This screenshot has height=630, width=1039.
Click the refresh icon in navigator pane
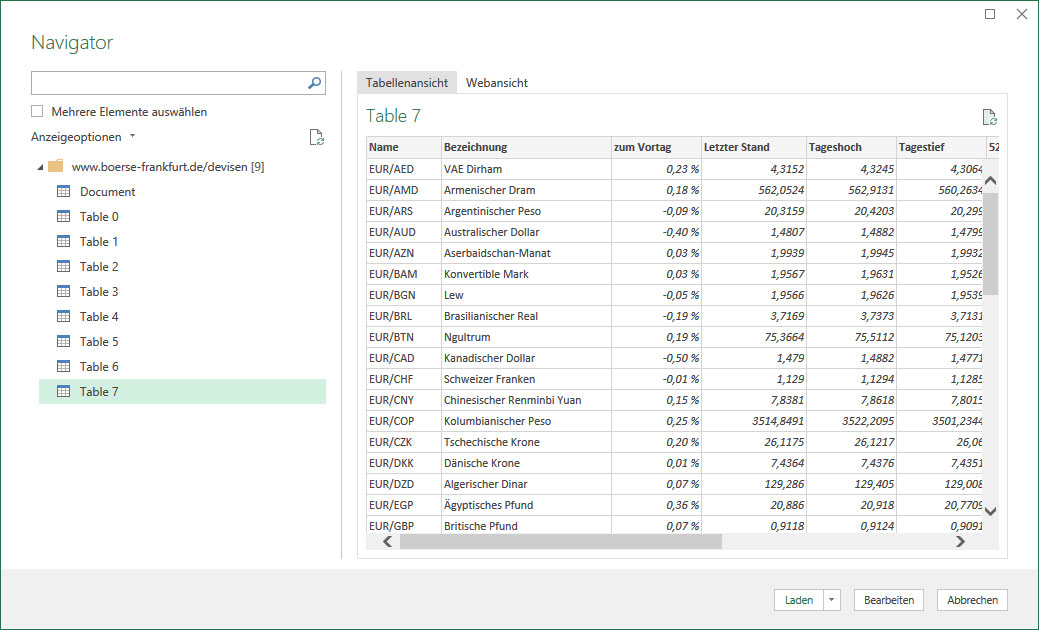316,138
